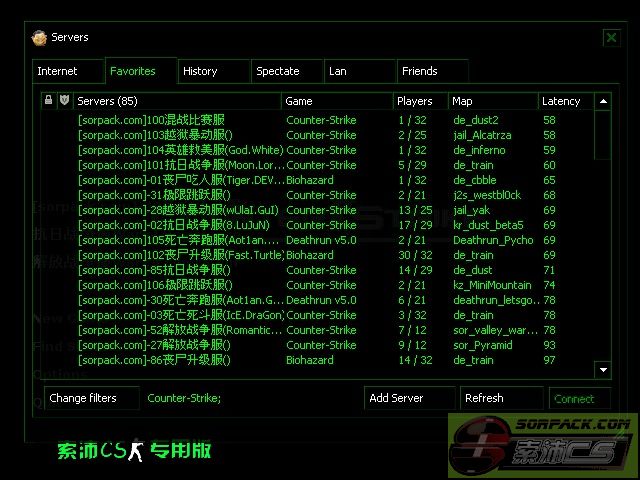Click the Counter-Strike; filter text
This screenshot has height=480, width=640.
(184, 398)
